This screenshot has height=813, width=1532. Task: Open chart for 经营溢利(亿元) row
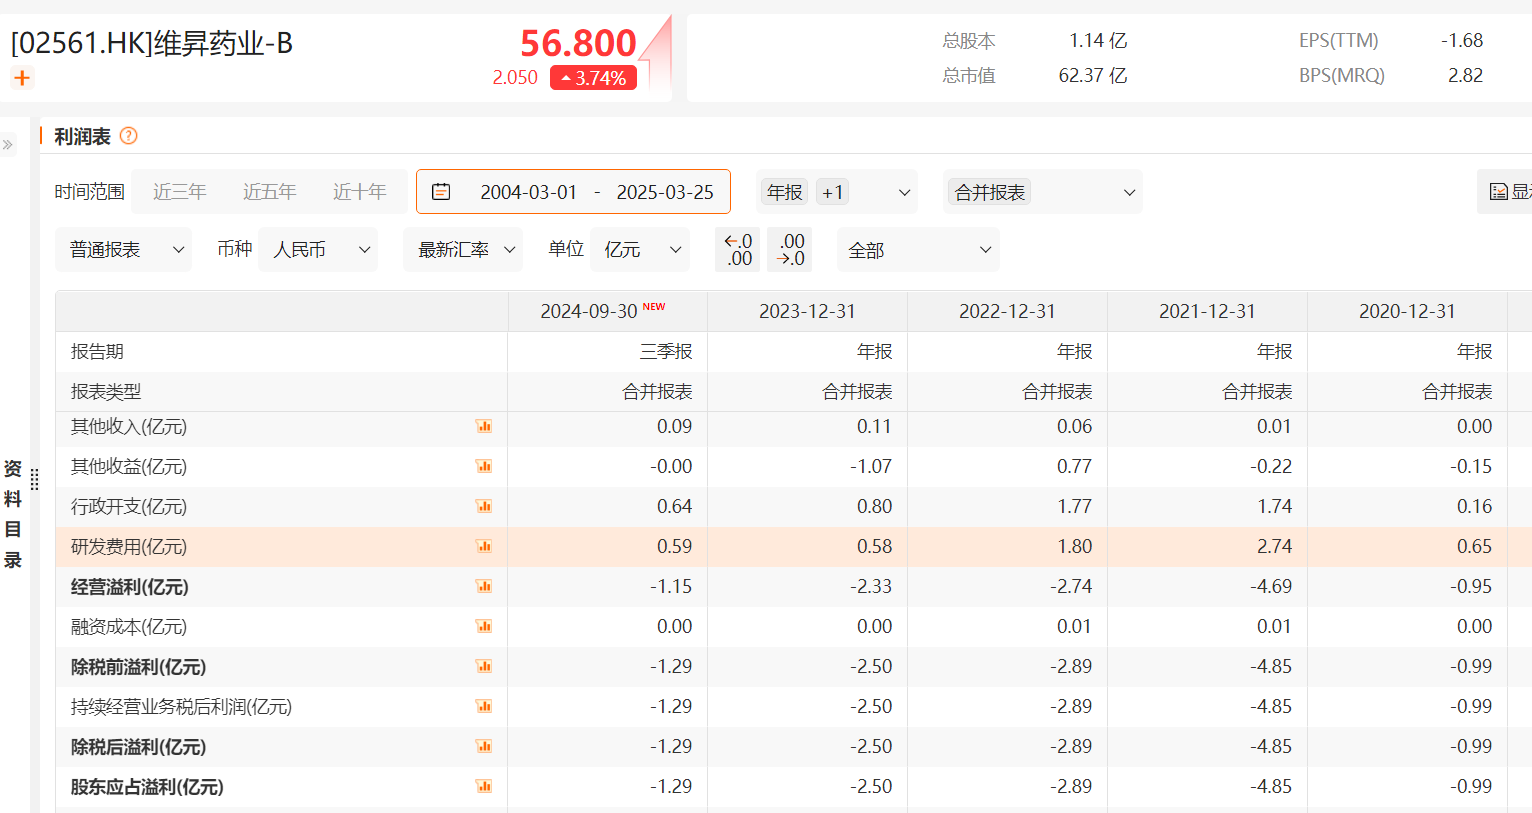click(x=484, y=587)
